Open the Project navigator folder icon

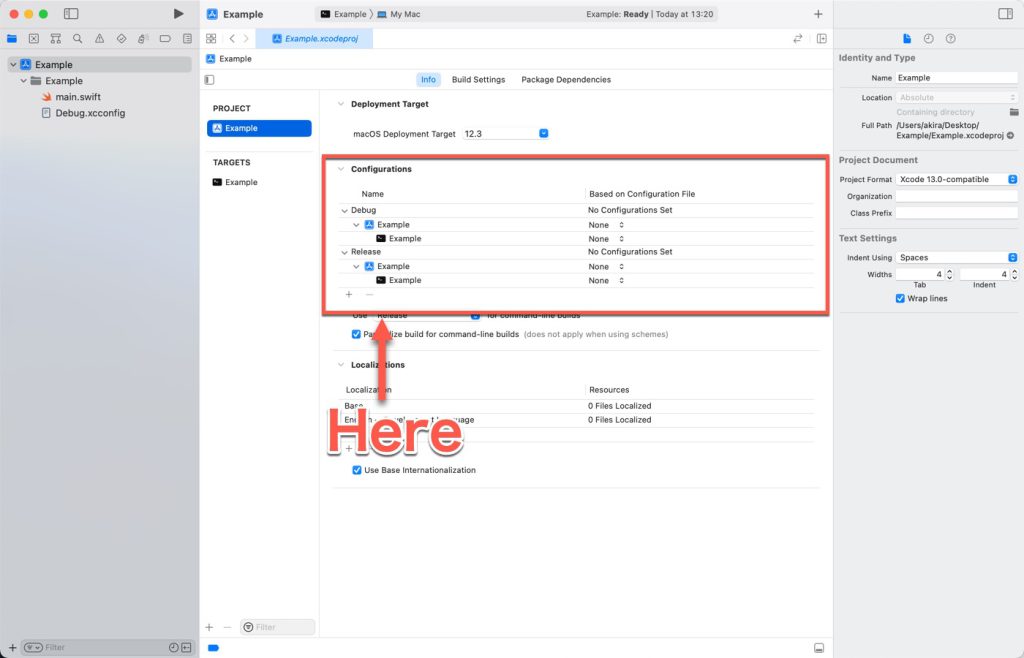coord(12,39)
